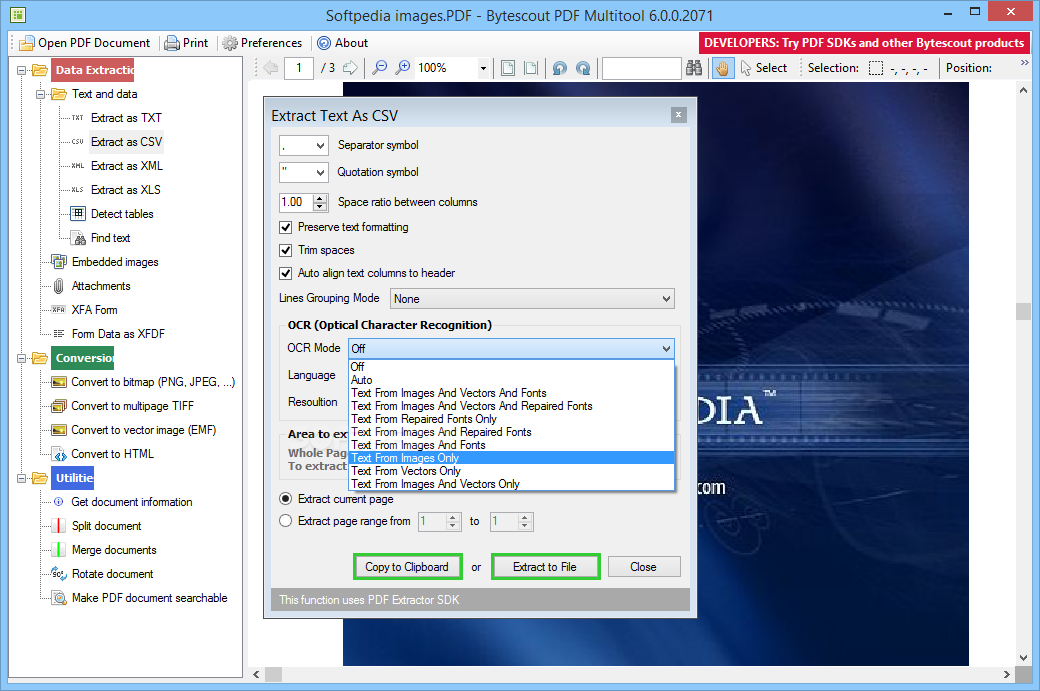Viewport: 1040px width, 691px height.
Task: Click the vertical scrollbar down arrow
Action: [1023, 657]
